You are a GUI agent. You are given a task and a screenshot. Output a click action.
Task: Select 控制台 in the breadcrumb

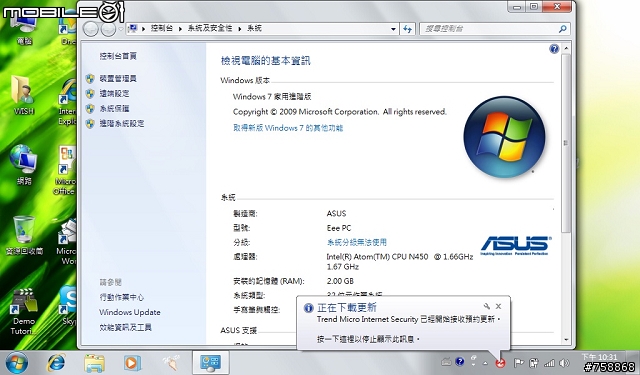[x=162, y=28]
